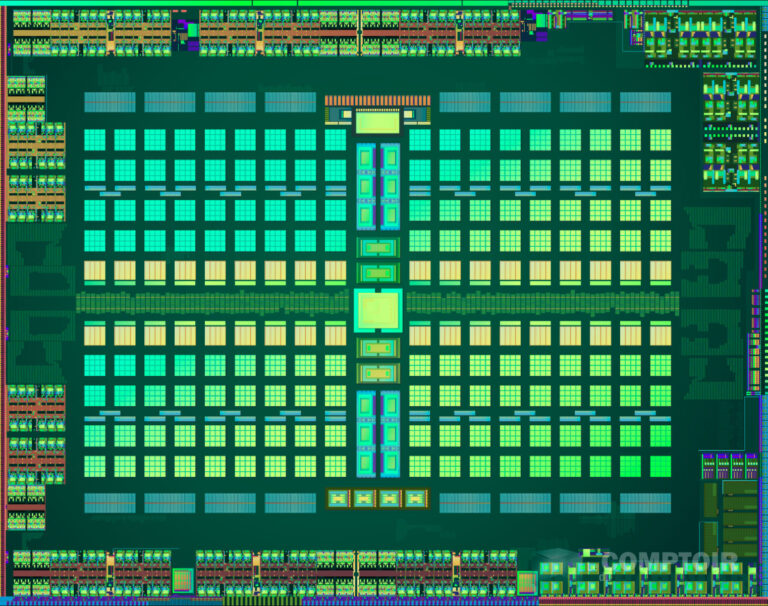Select the right half of the central horizontal band
768x606 pixels.
tap(541, 303)
